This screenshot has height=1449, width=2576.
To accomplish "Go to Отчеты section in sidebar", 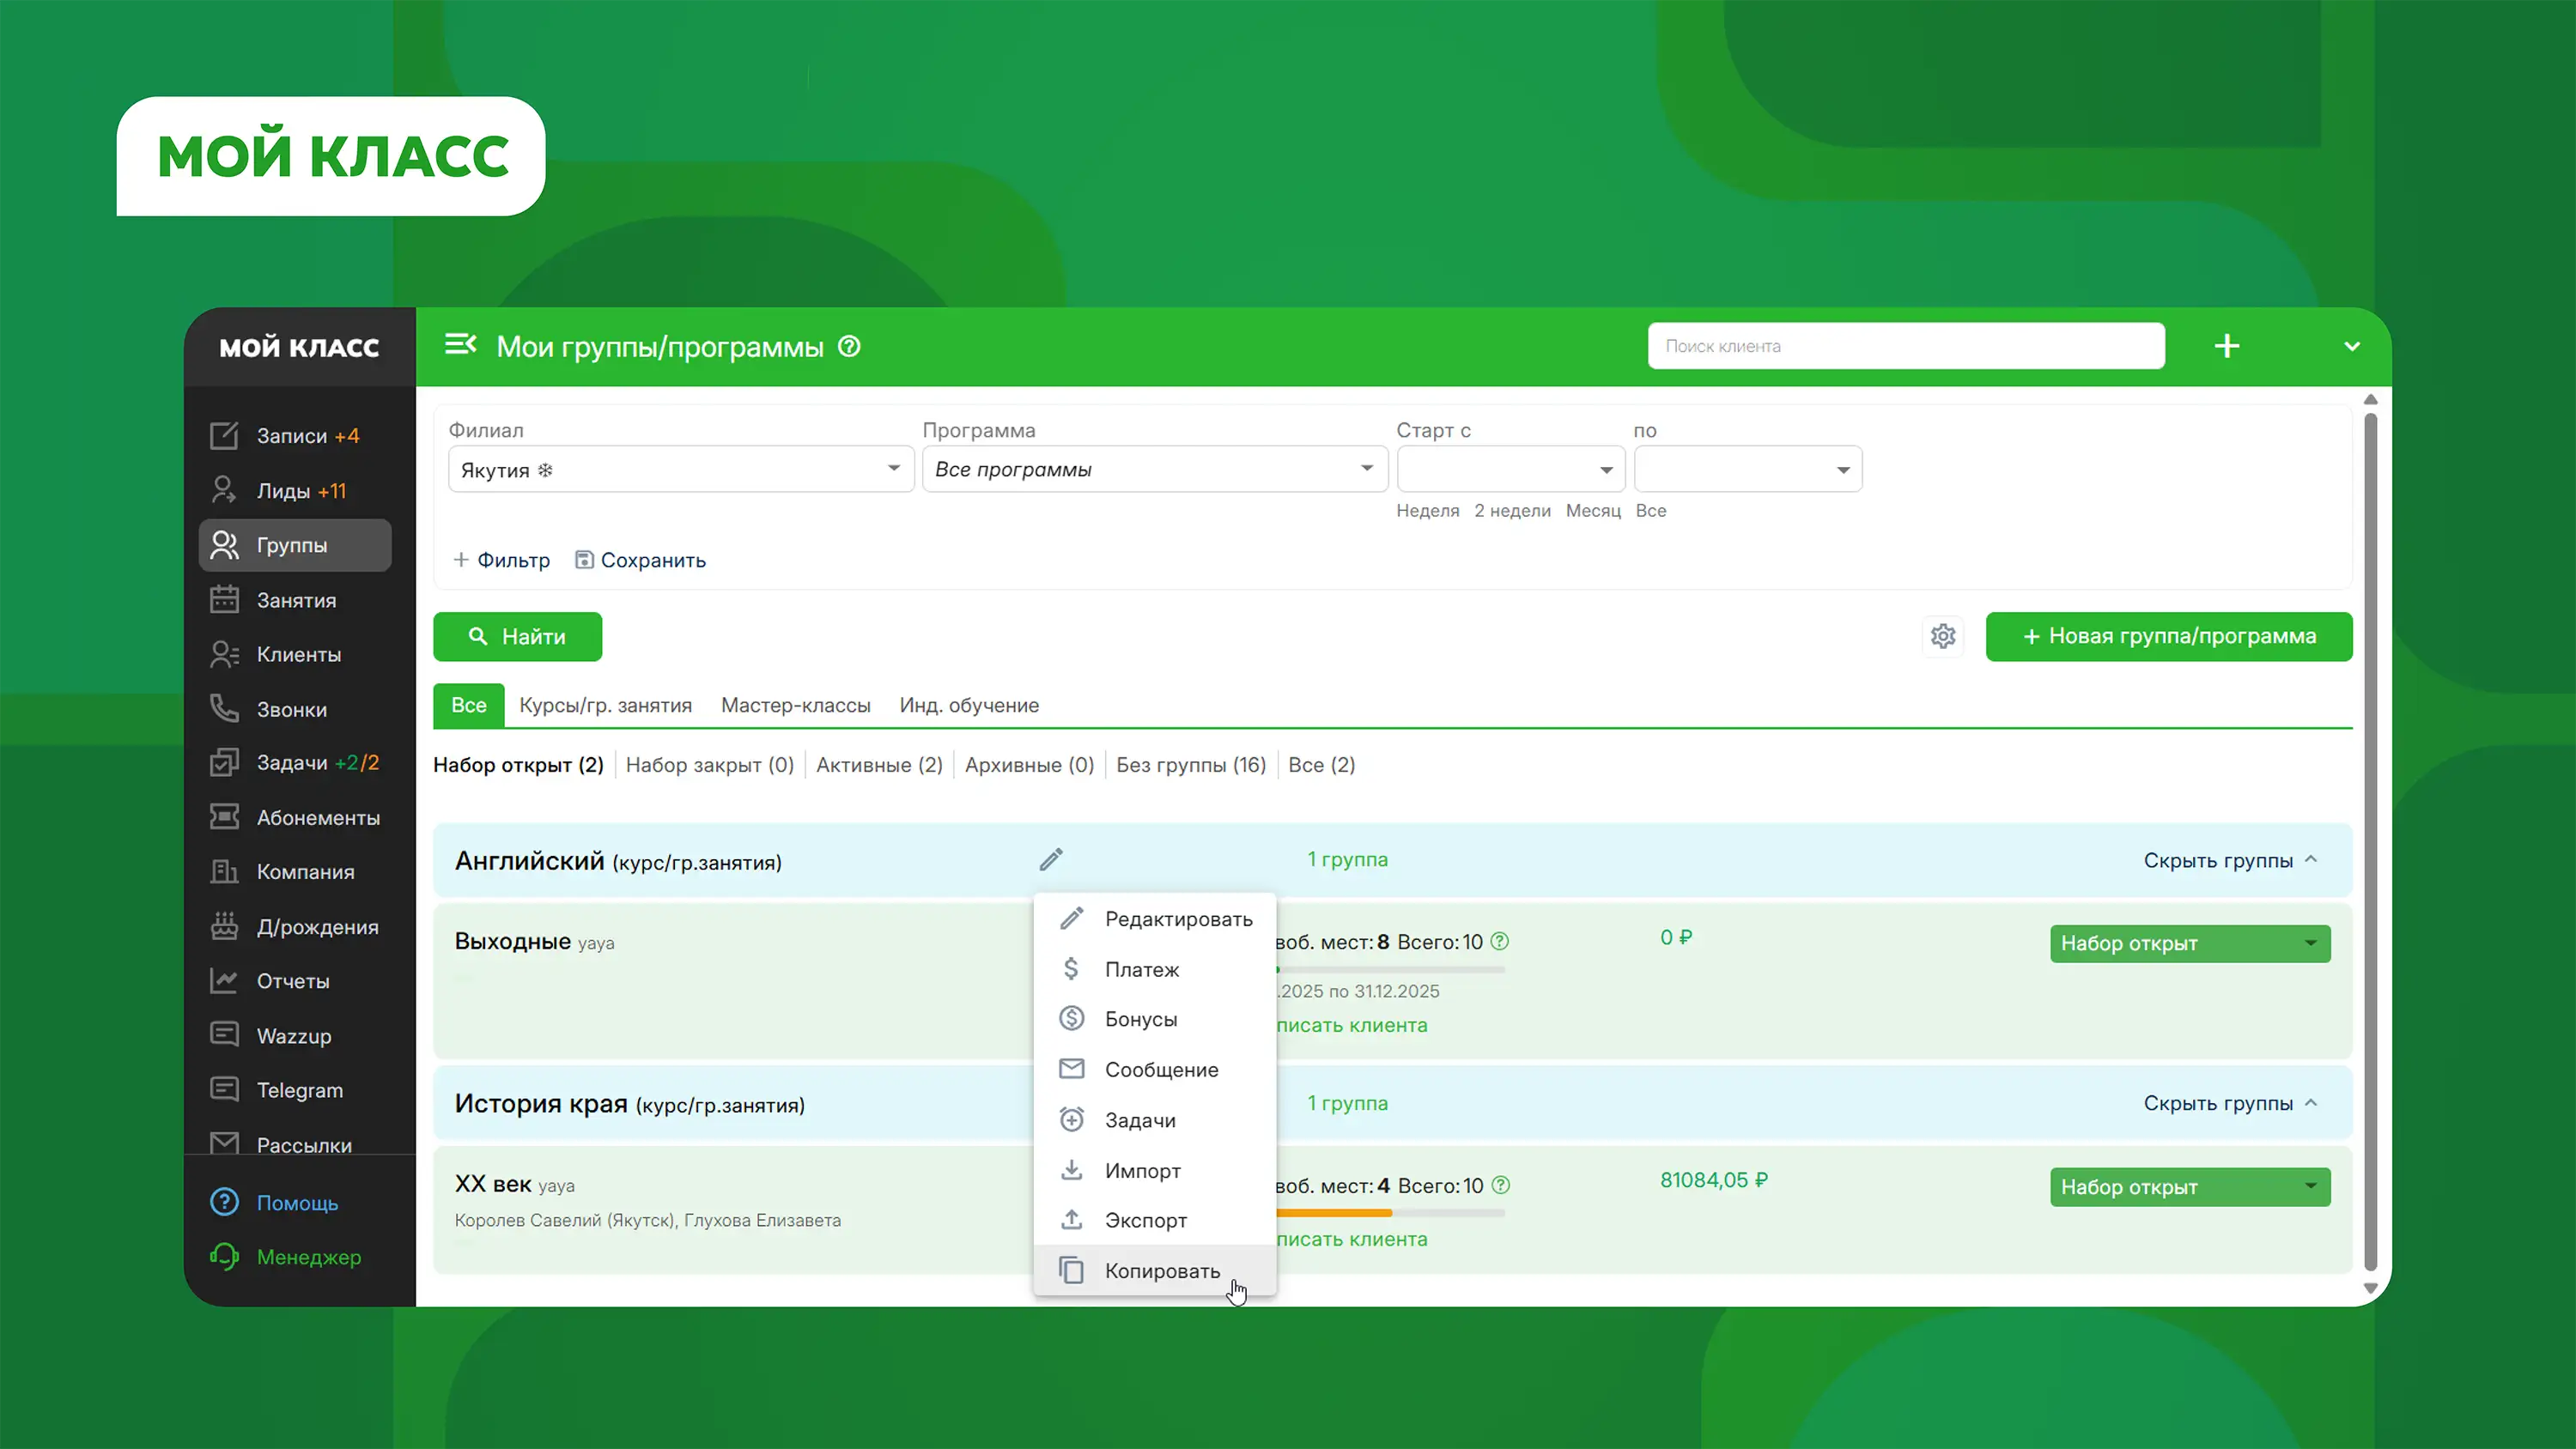I will [292, 981].
